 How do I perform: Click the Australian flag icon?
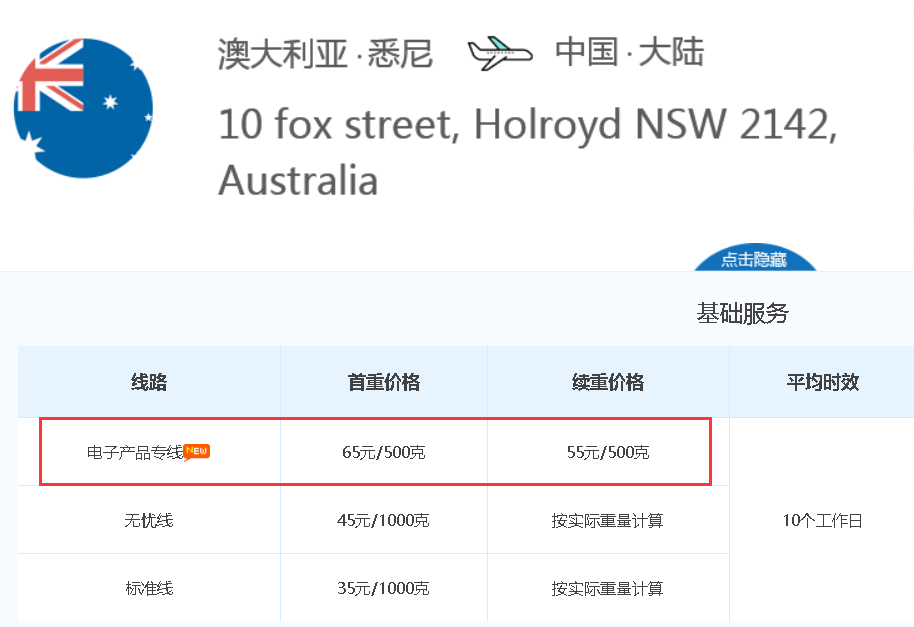tap(83, 108)
